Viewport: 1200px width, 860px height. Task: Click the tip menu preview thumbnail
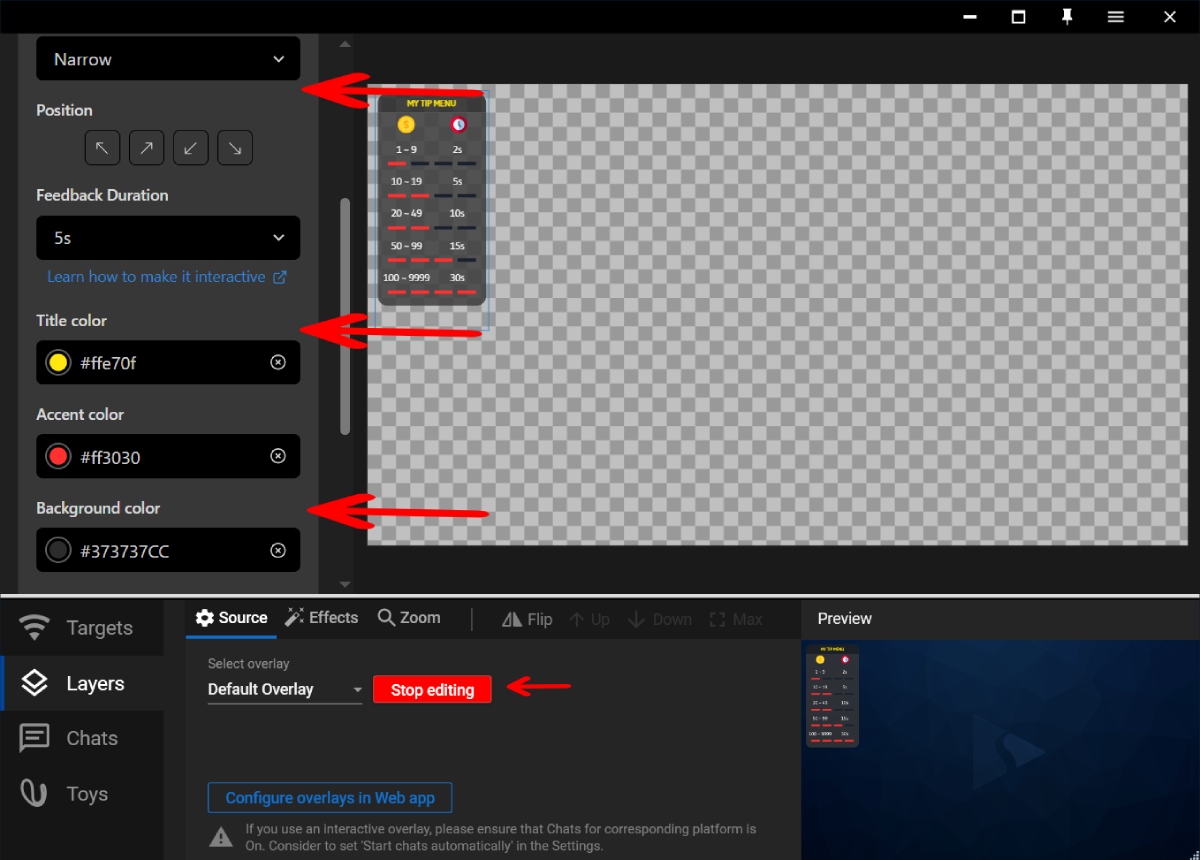coord(832,695)
